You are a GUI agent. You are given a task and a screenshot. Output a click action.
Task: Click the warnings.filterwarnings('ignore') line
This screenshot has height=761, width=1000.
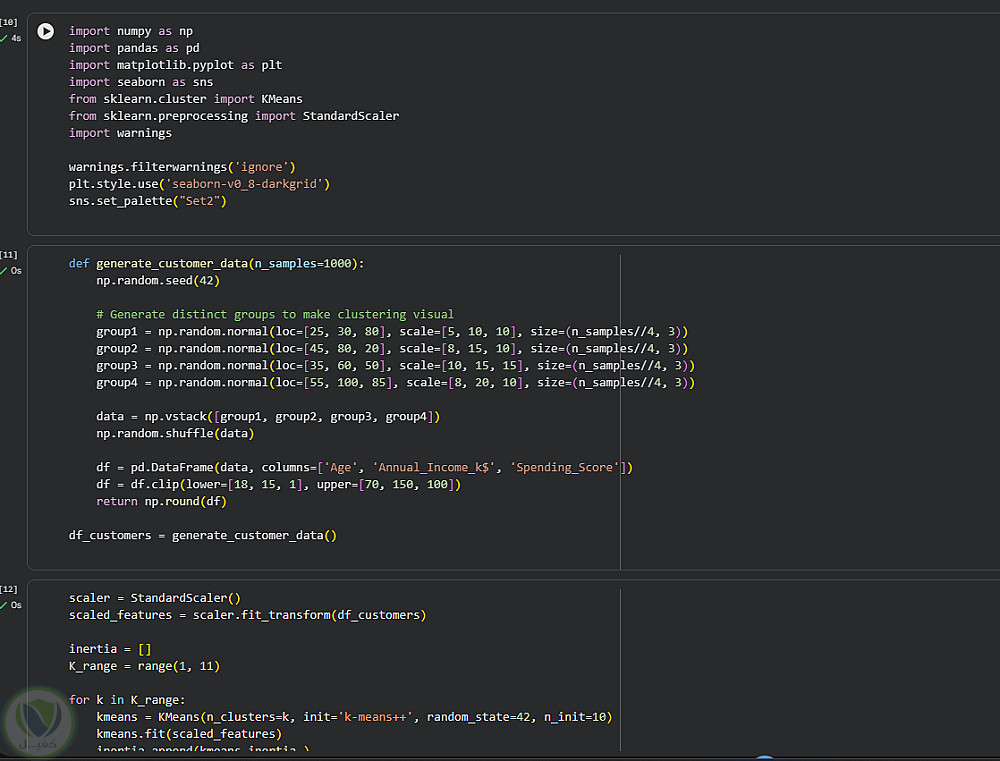point(182,166)
